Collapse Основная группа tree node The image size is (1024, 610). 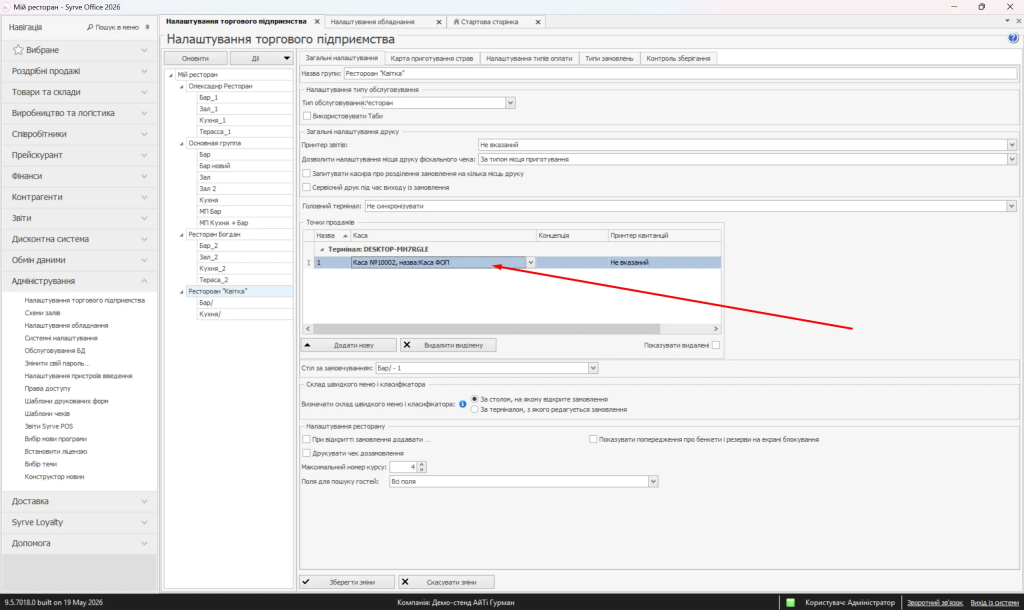pyautogui.click(x=182, y=143)
